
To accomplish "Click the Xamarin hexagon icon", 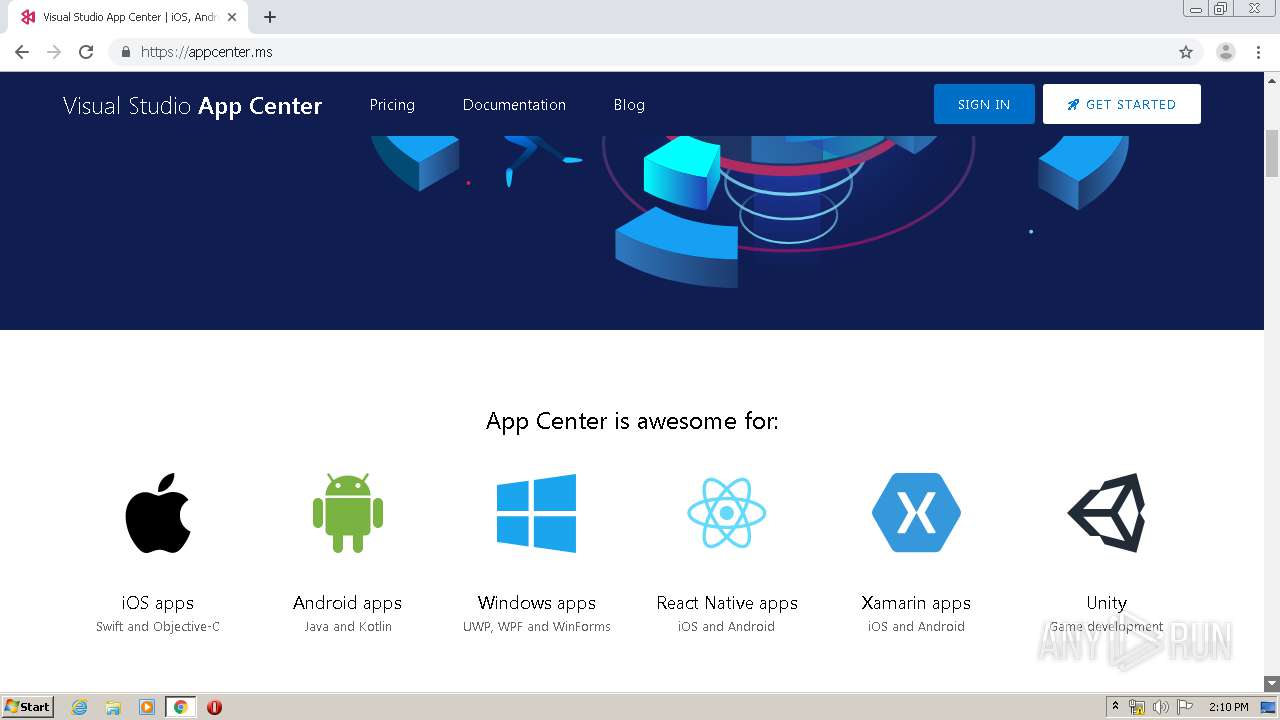I will 916,513.
